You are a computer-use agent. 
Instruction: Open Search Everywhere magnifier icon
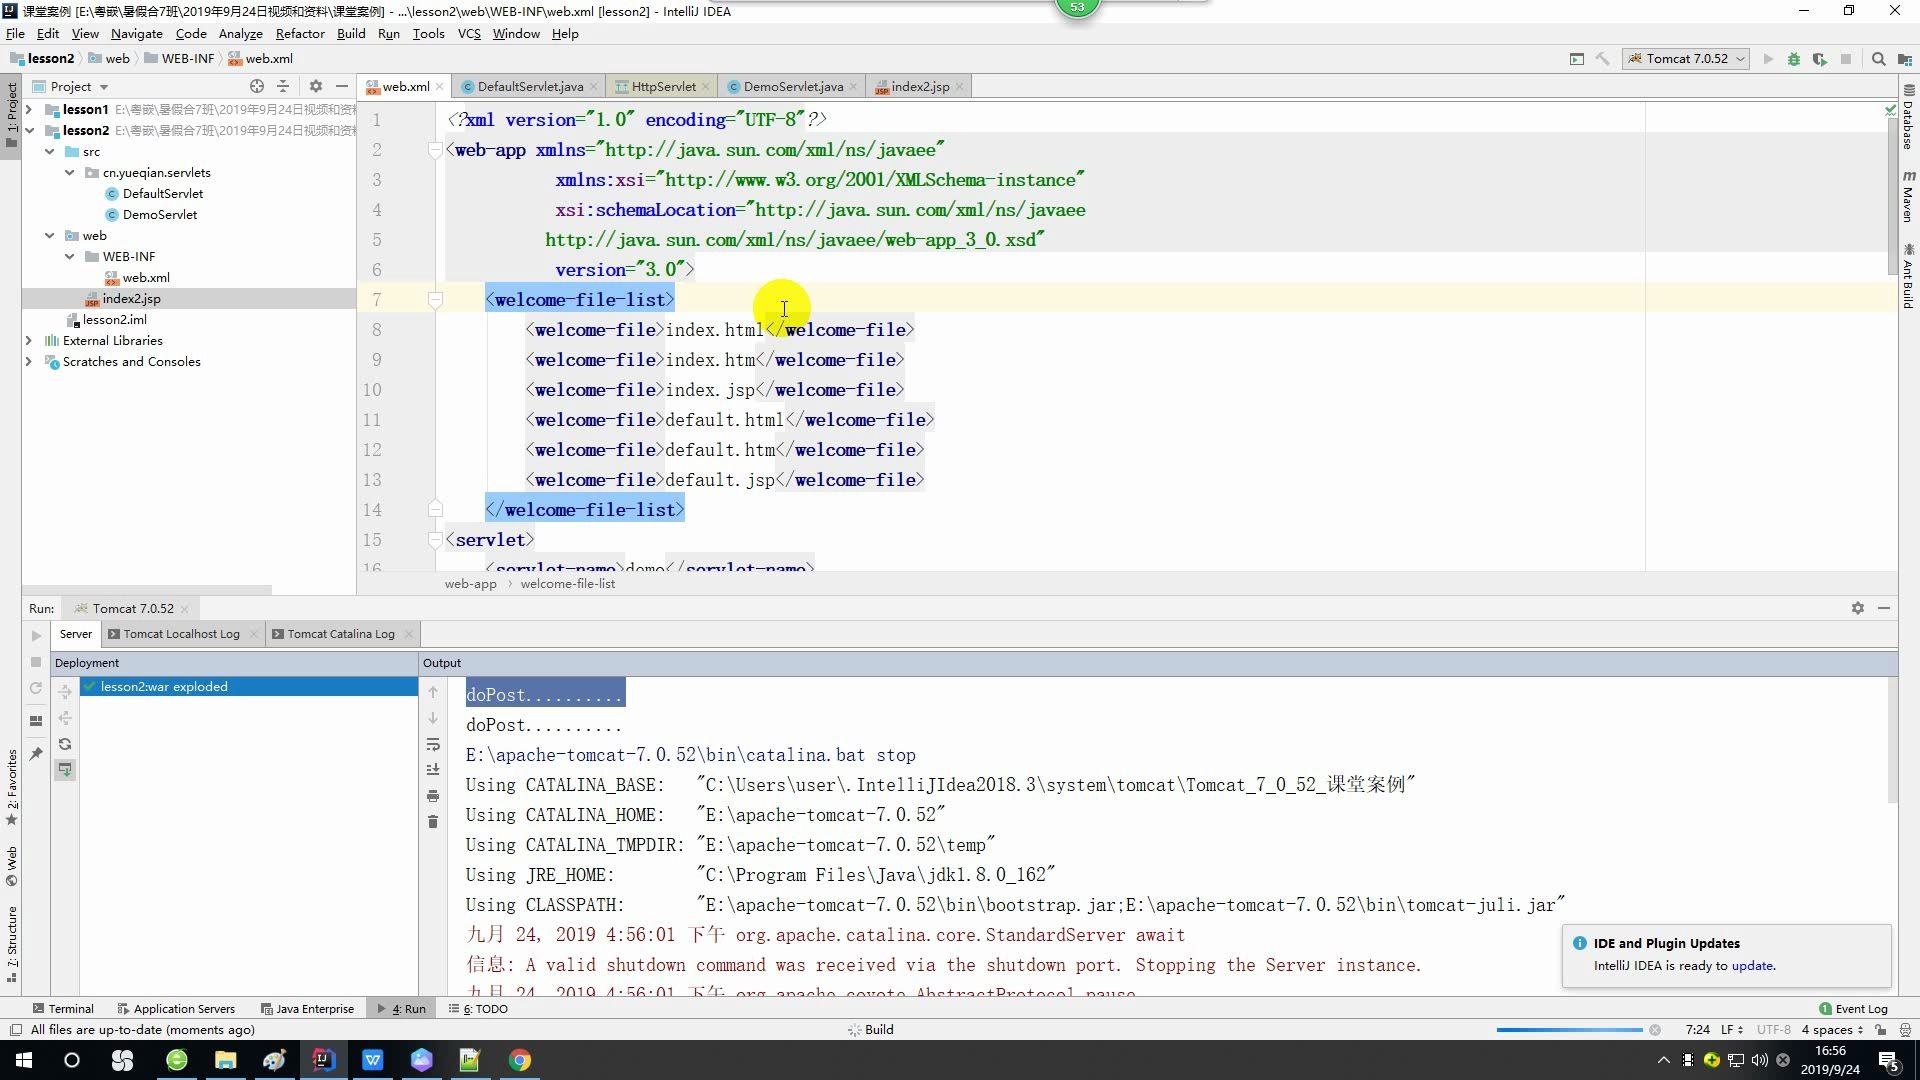click(x=1879, y=59)
